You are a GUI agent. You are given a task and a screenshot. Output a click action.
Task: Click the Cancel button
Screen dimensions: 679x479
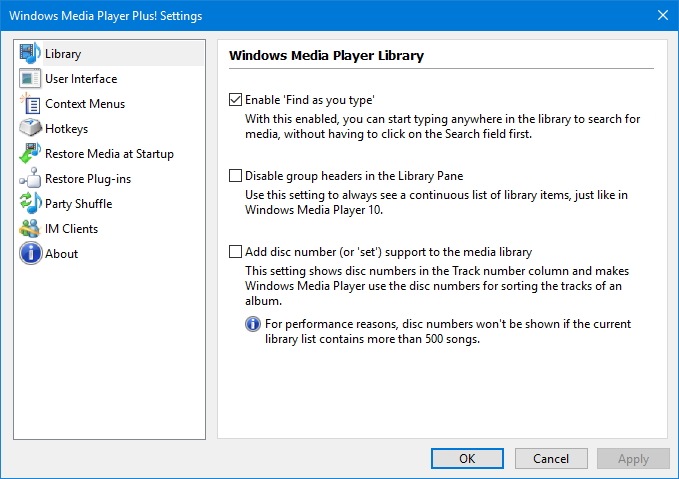(551, 458)
